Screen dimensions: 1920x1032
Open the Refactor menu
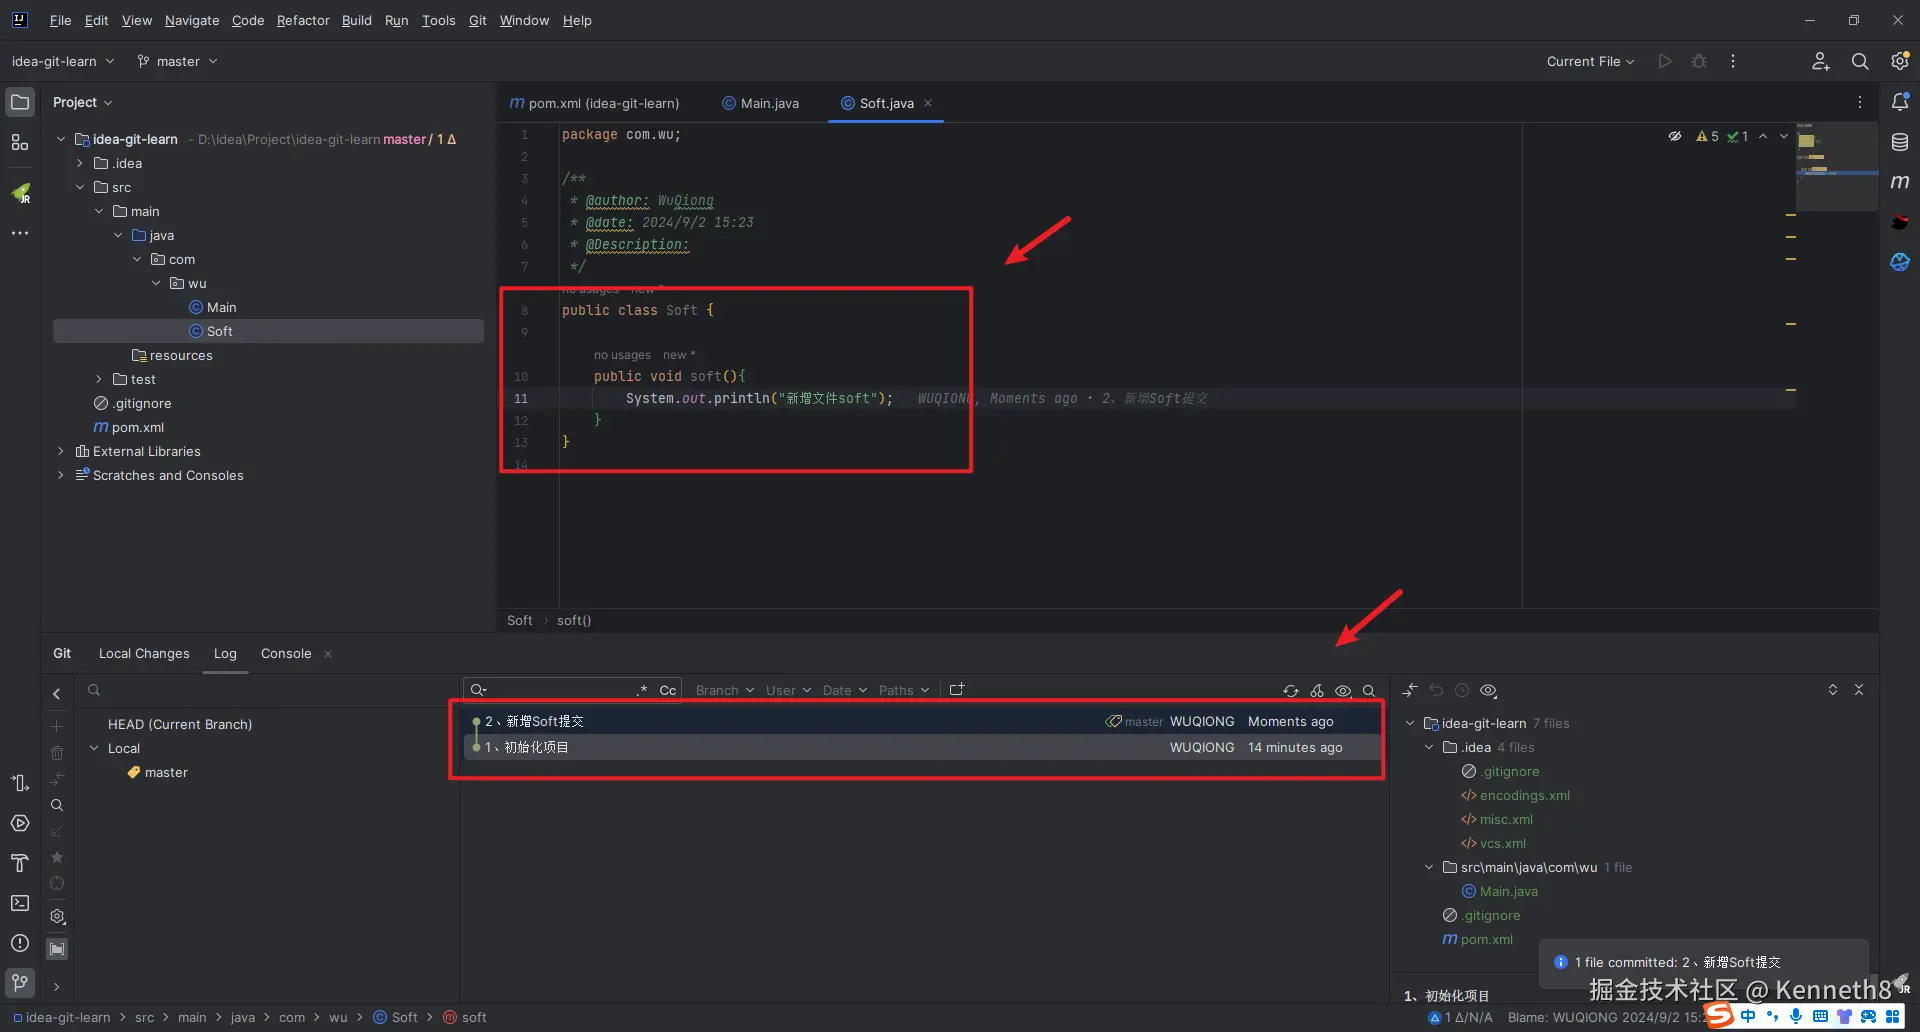(303, 20)
